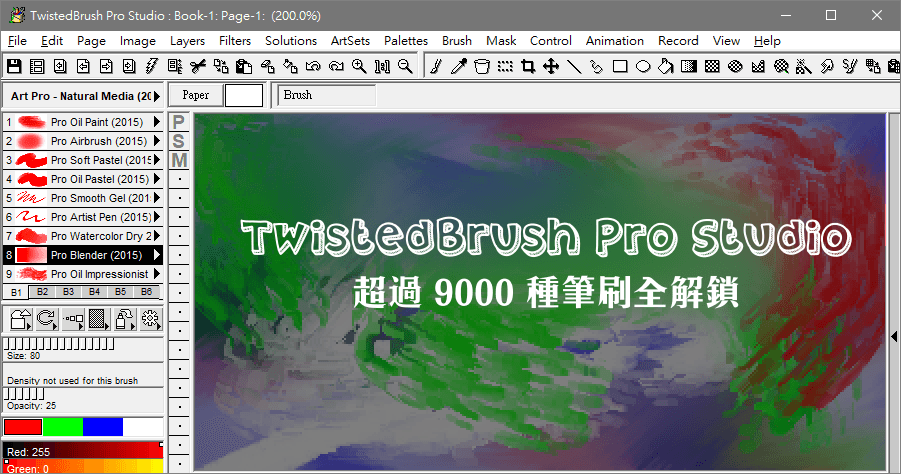Select the magic wand mask tool
The height and width of the screenshot is (474, 901).
click(804, 66)
